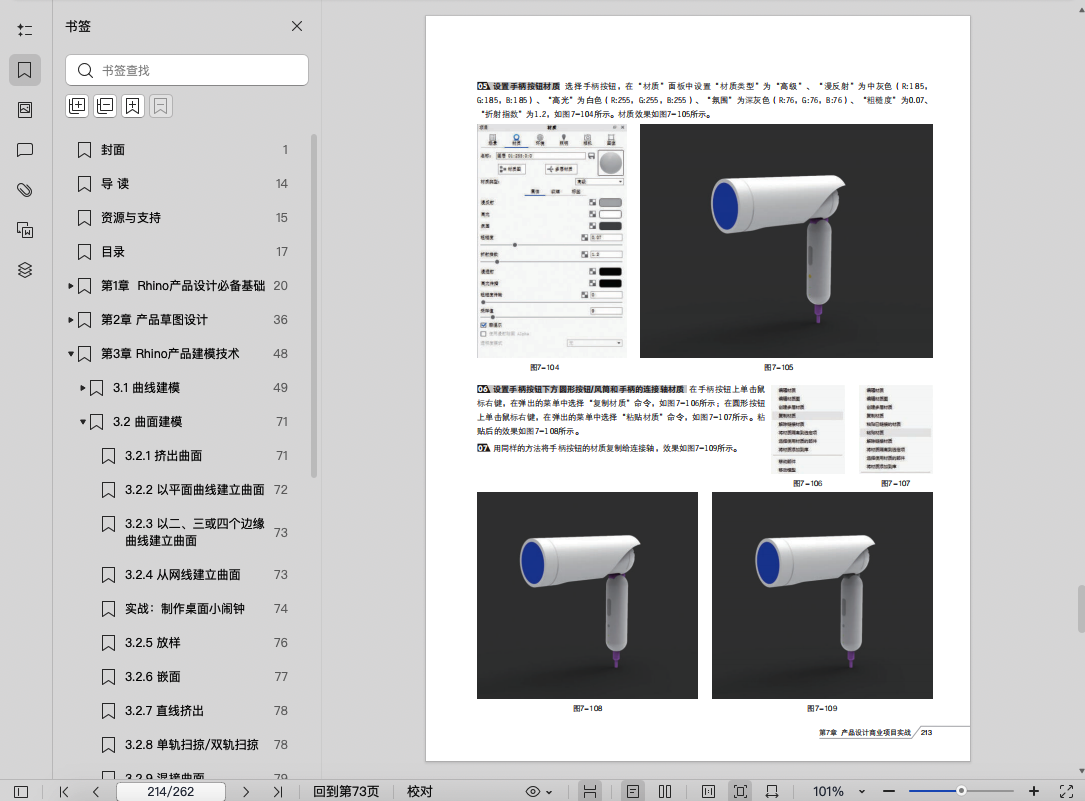
Task: Click the bookmark list scrollbar
Action: tap(313, 306)
